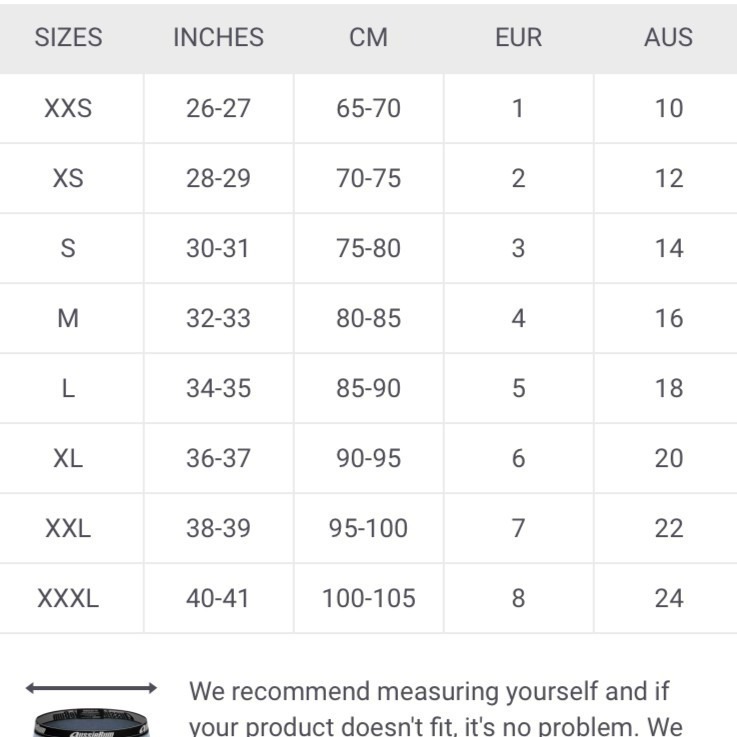Click the INCHES column header

[x=218, y=38]
